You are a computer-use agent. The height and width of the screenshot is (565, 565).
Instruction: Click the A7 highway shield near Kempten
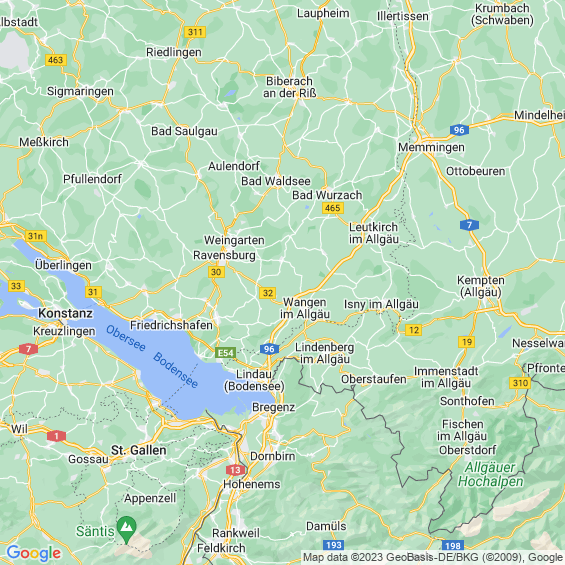470,225
